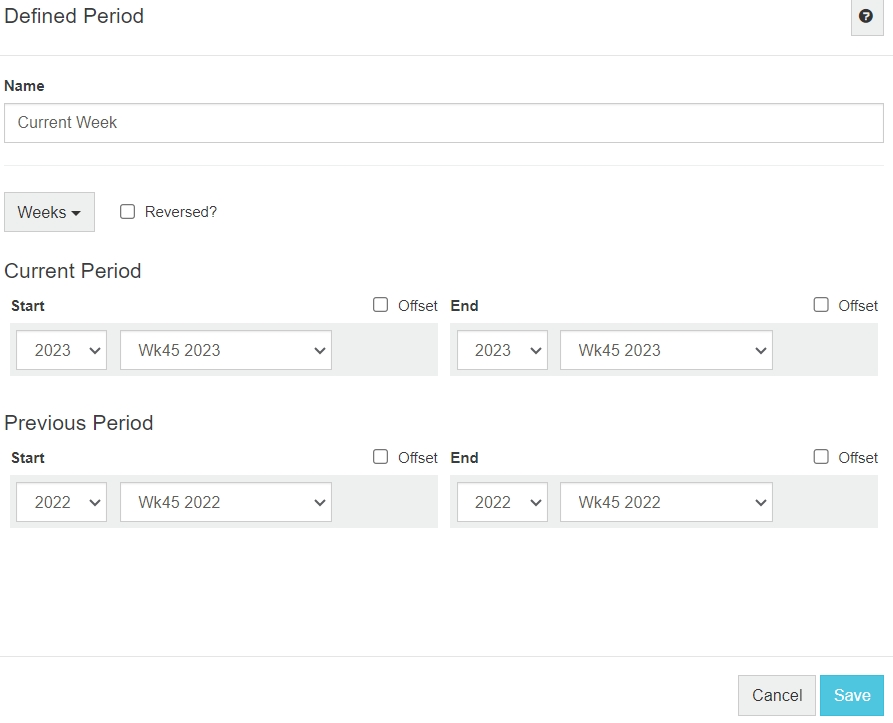The width and height of the screenshot is (893, 723).
Task: Open Previous Period End week dropdown
Action: pyautogui.click(x=666, y=502)
